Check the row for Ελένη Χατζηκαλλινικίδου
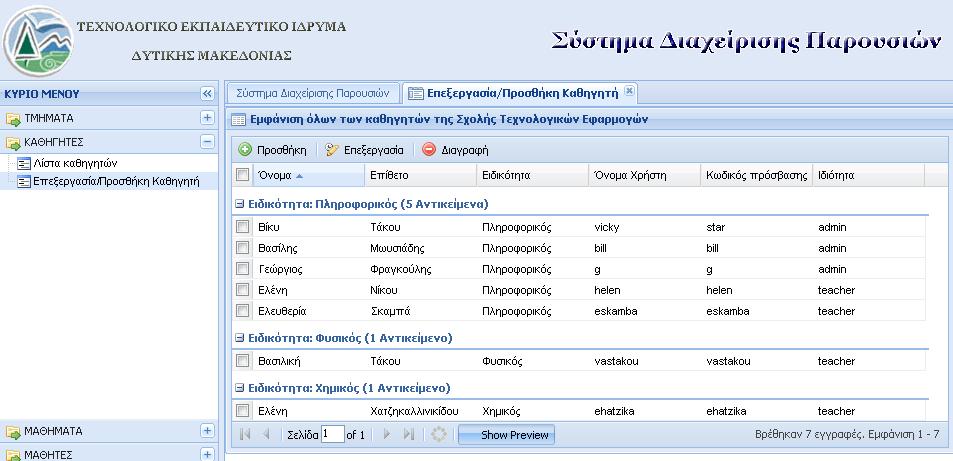The width and height of the screenshot is (953, 461). 243,411
